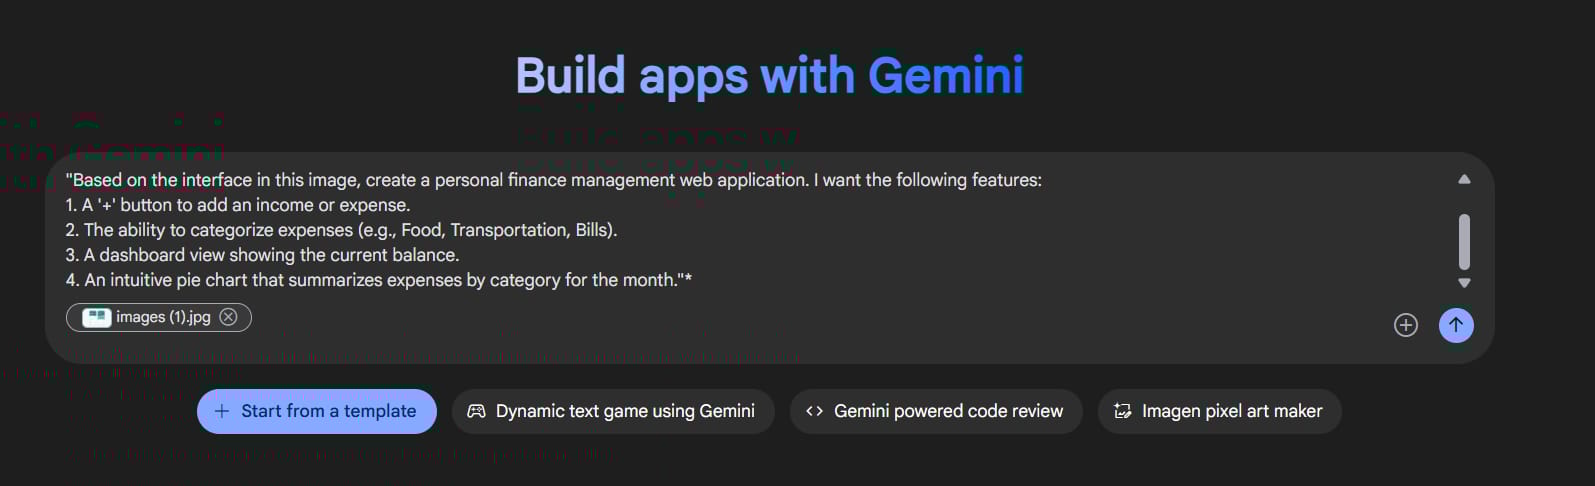This screenshot has width=1595, height=486.
Task: Click the plus icon in the template button
Action: (x=222, y=411)
